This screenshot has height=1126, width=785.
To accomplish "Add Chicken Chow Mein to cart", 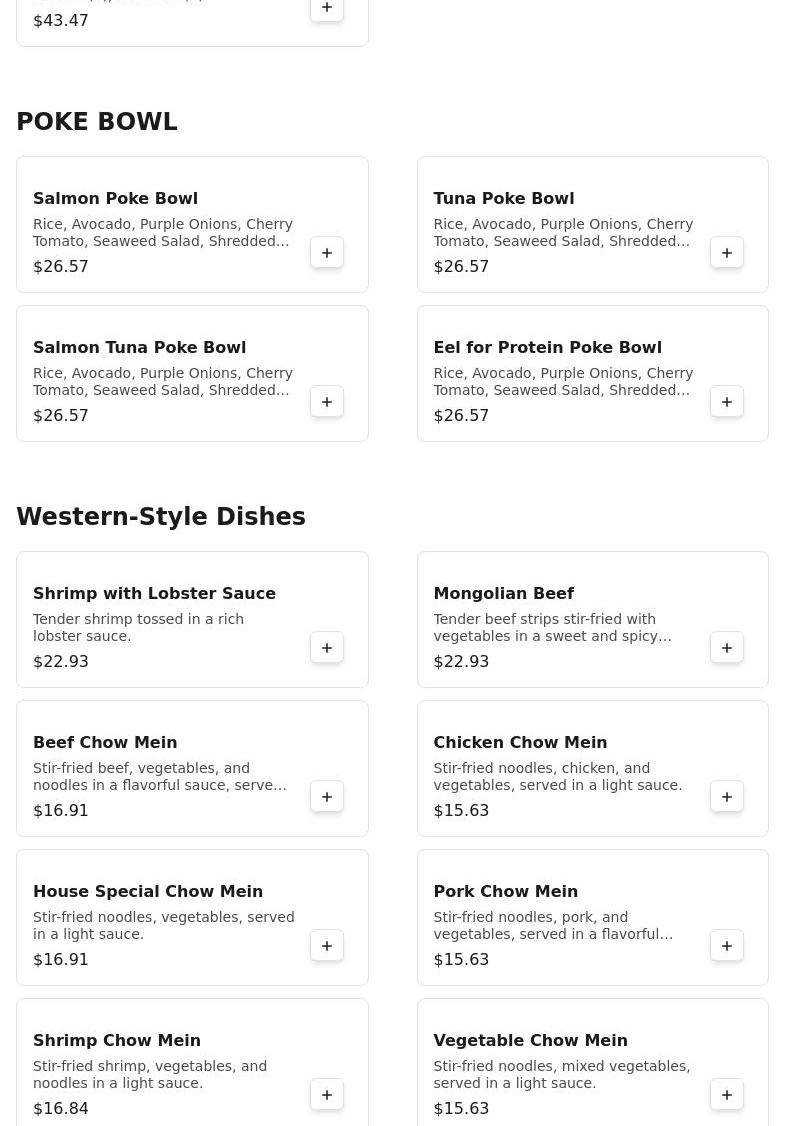I will (727, 797).
